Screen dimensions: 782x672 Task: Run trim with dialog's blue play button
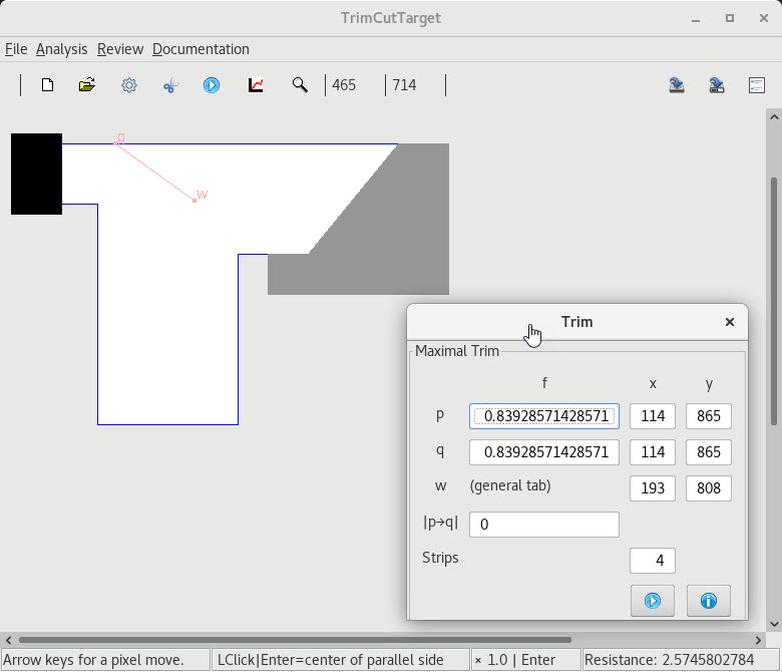pyautogui.click(x=652, y=600)
